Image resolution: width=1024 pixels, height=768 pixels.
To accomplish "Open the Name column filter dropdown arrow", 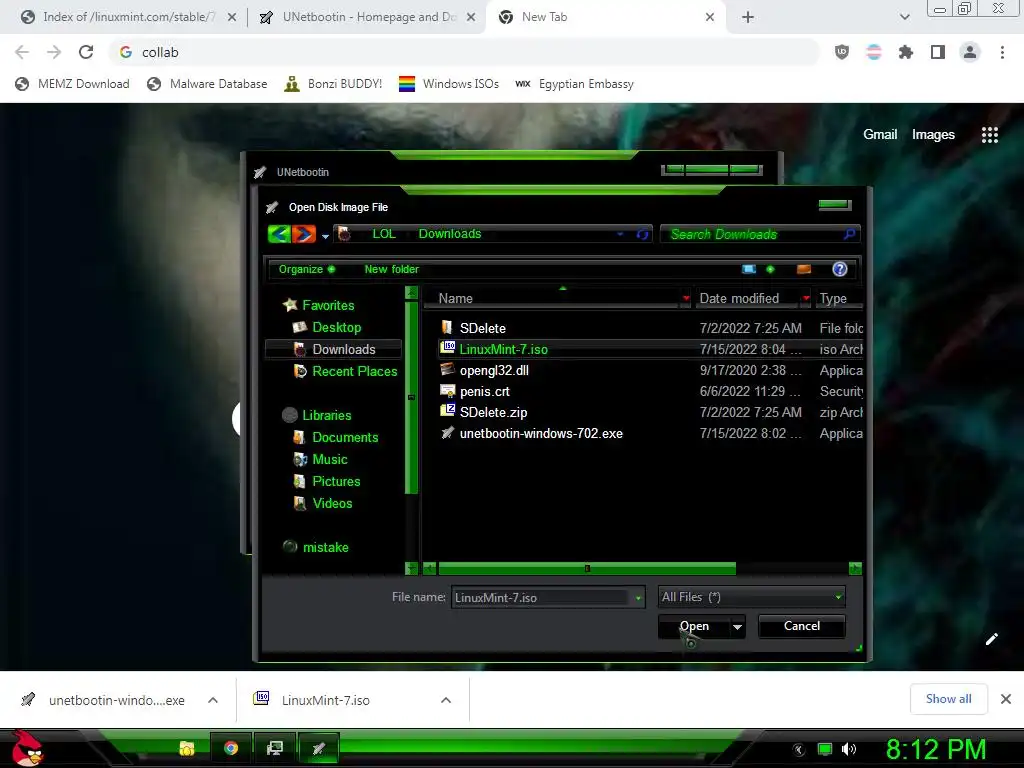I will 686,298.
